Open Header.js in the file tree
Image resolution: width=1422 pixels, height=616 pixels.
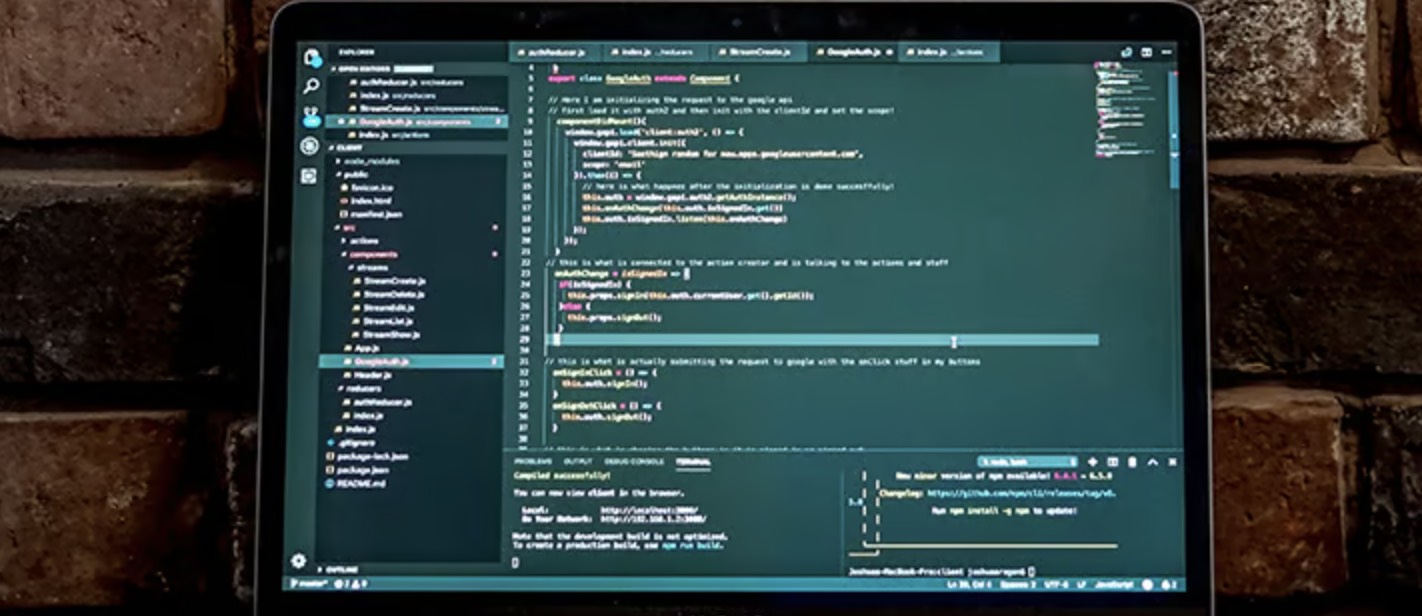(372, 374)
